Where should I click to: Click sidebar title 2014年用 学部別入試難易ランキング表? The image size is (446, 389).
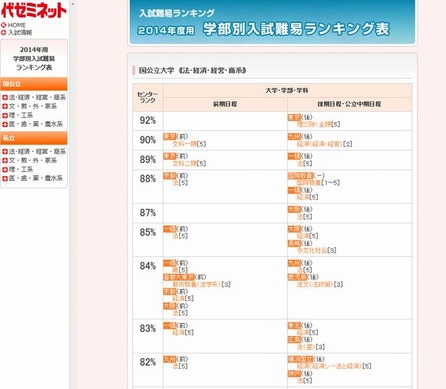tap(34, 58)
